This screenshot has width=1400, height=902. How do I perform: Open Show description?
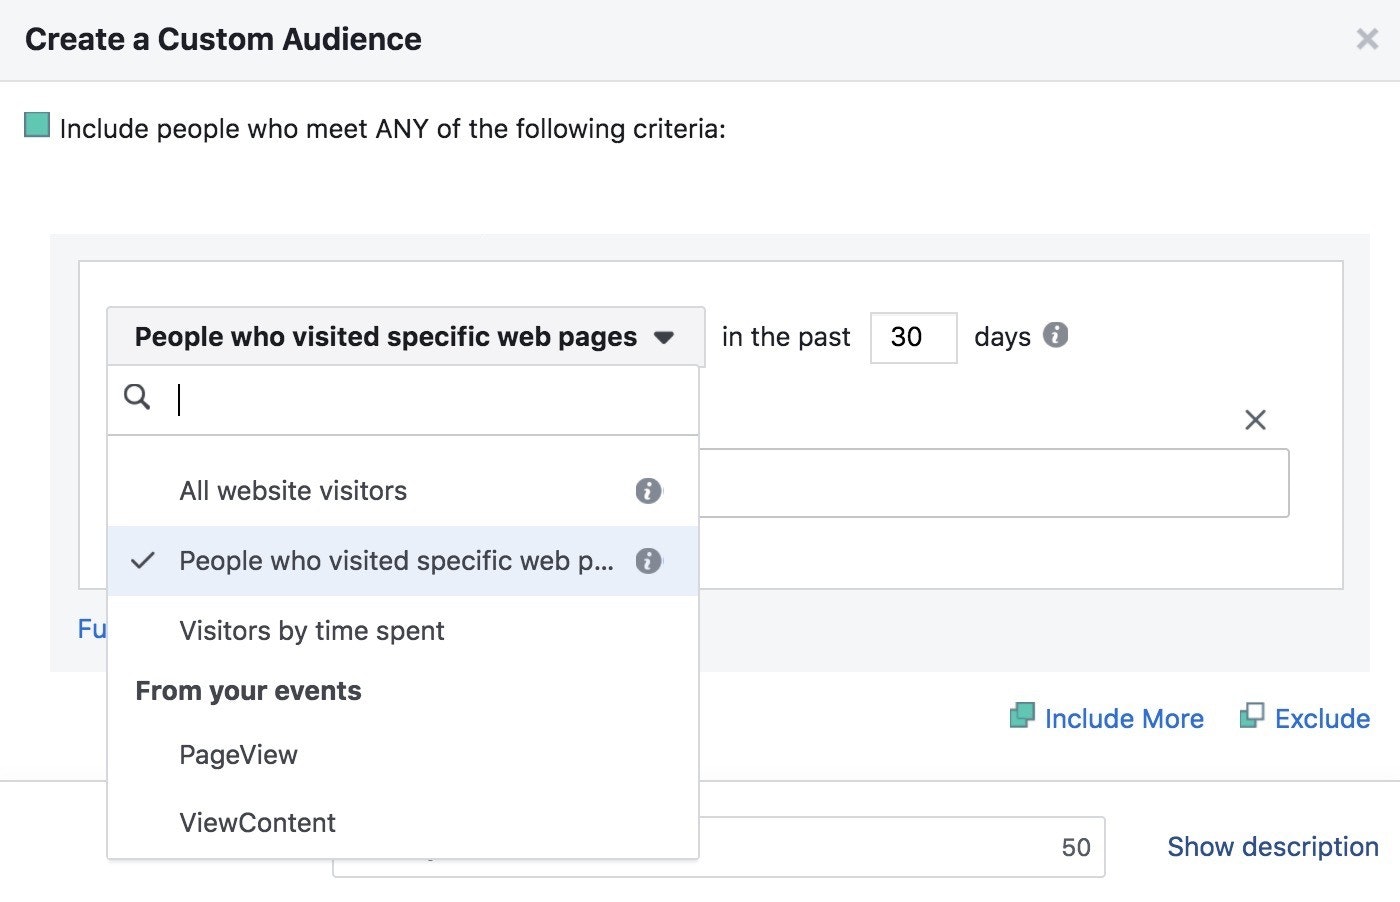click(x=1272, y=847)
